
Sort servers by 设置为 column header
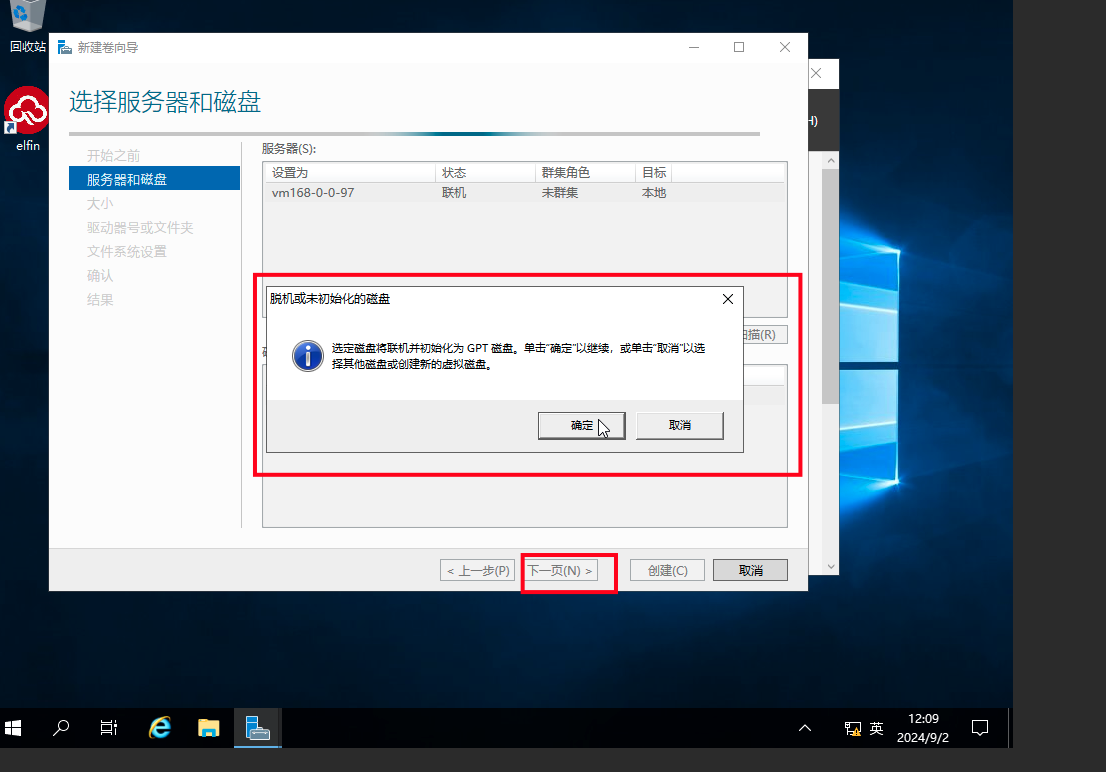(350, 173)
